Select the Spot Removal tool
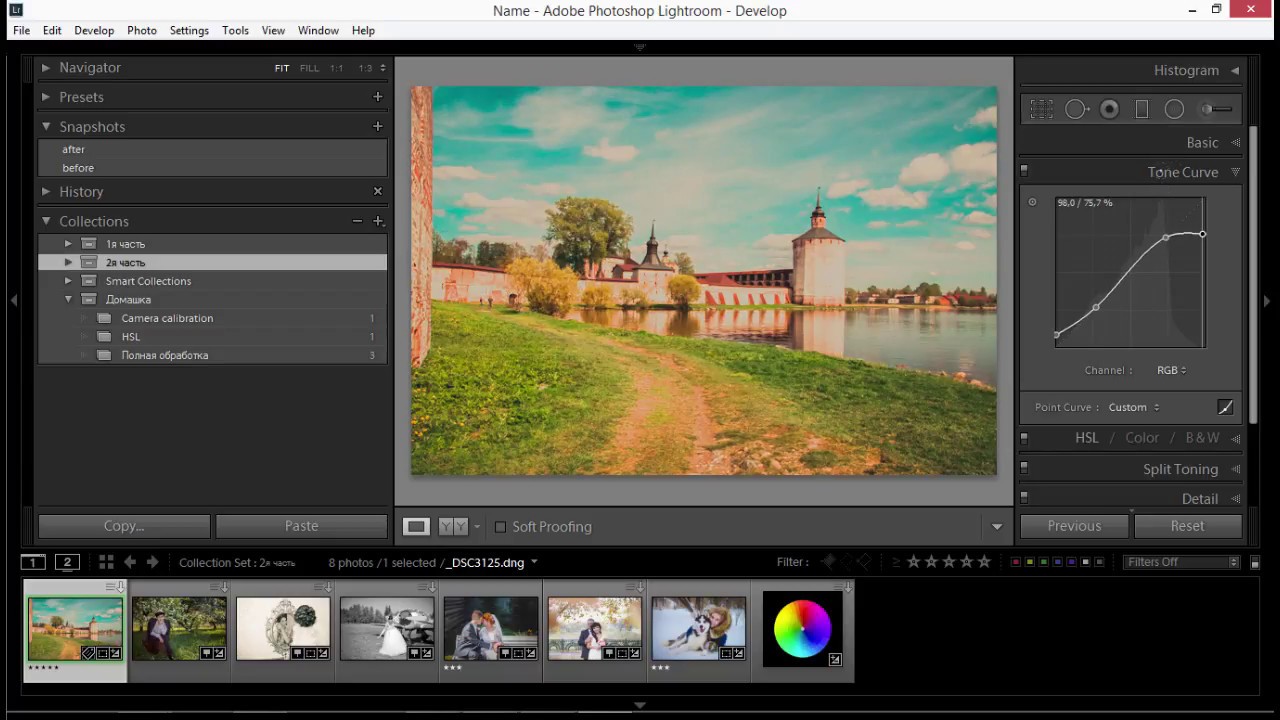This screenshot has height=720, width=1280. coord(1076,109)
